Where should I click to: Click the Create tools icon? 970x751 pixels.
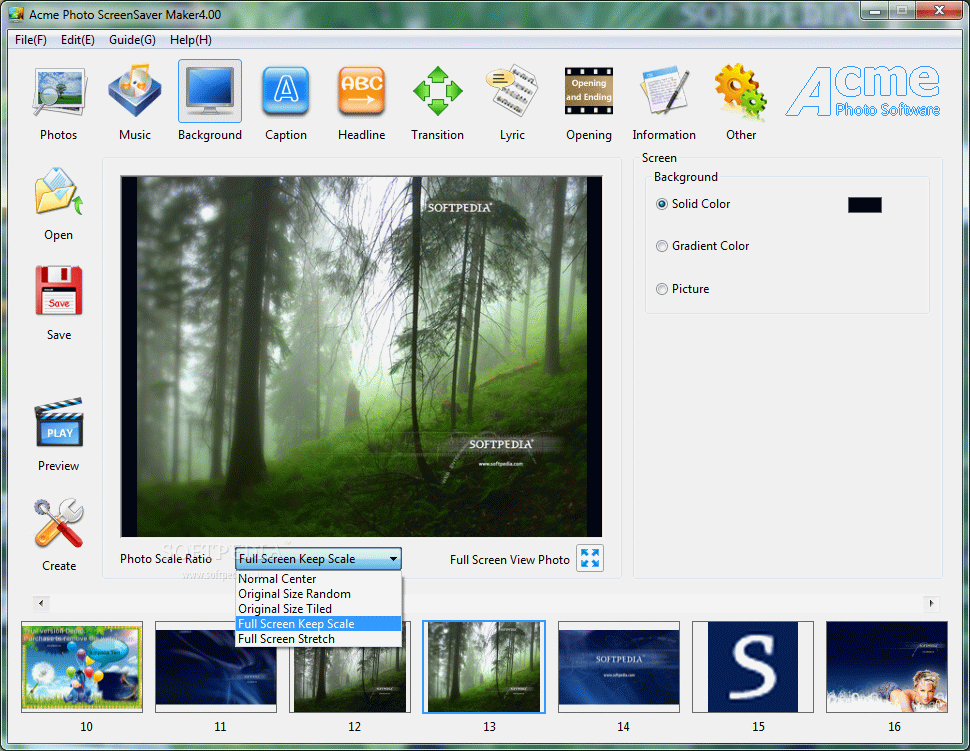coord(59,523)
